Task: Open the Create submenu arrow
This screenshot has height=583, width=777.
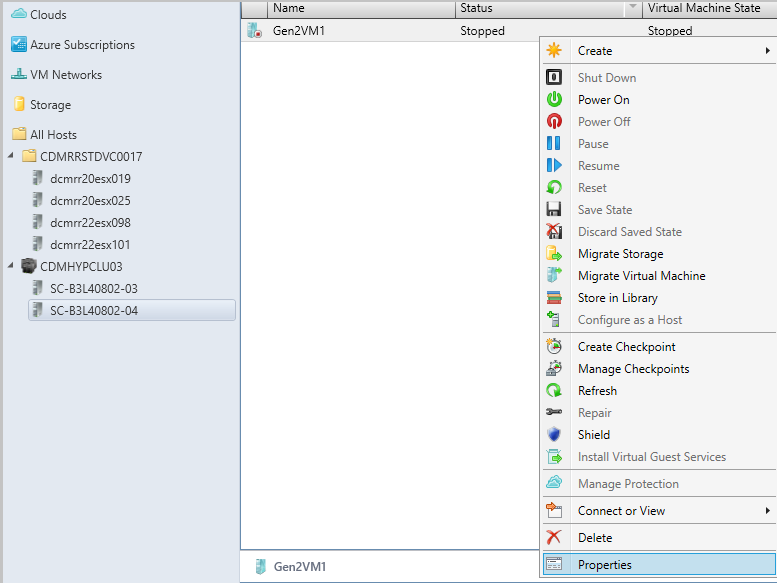Action: click(x=767, y=51)
